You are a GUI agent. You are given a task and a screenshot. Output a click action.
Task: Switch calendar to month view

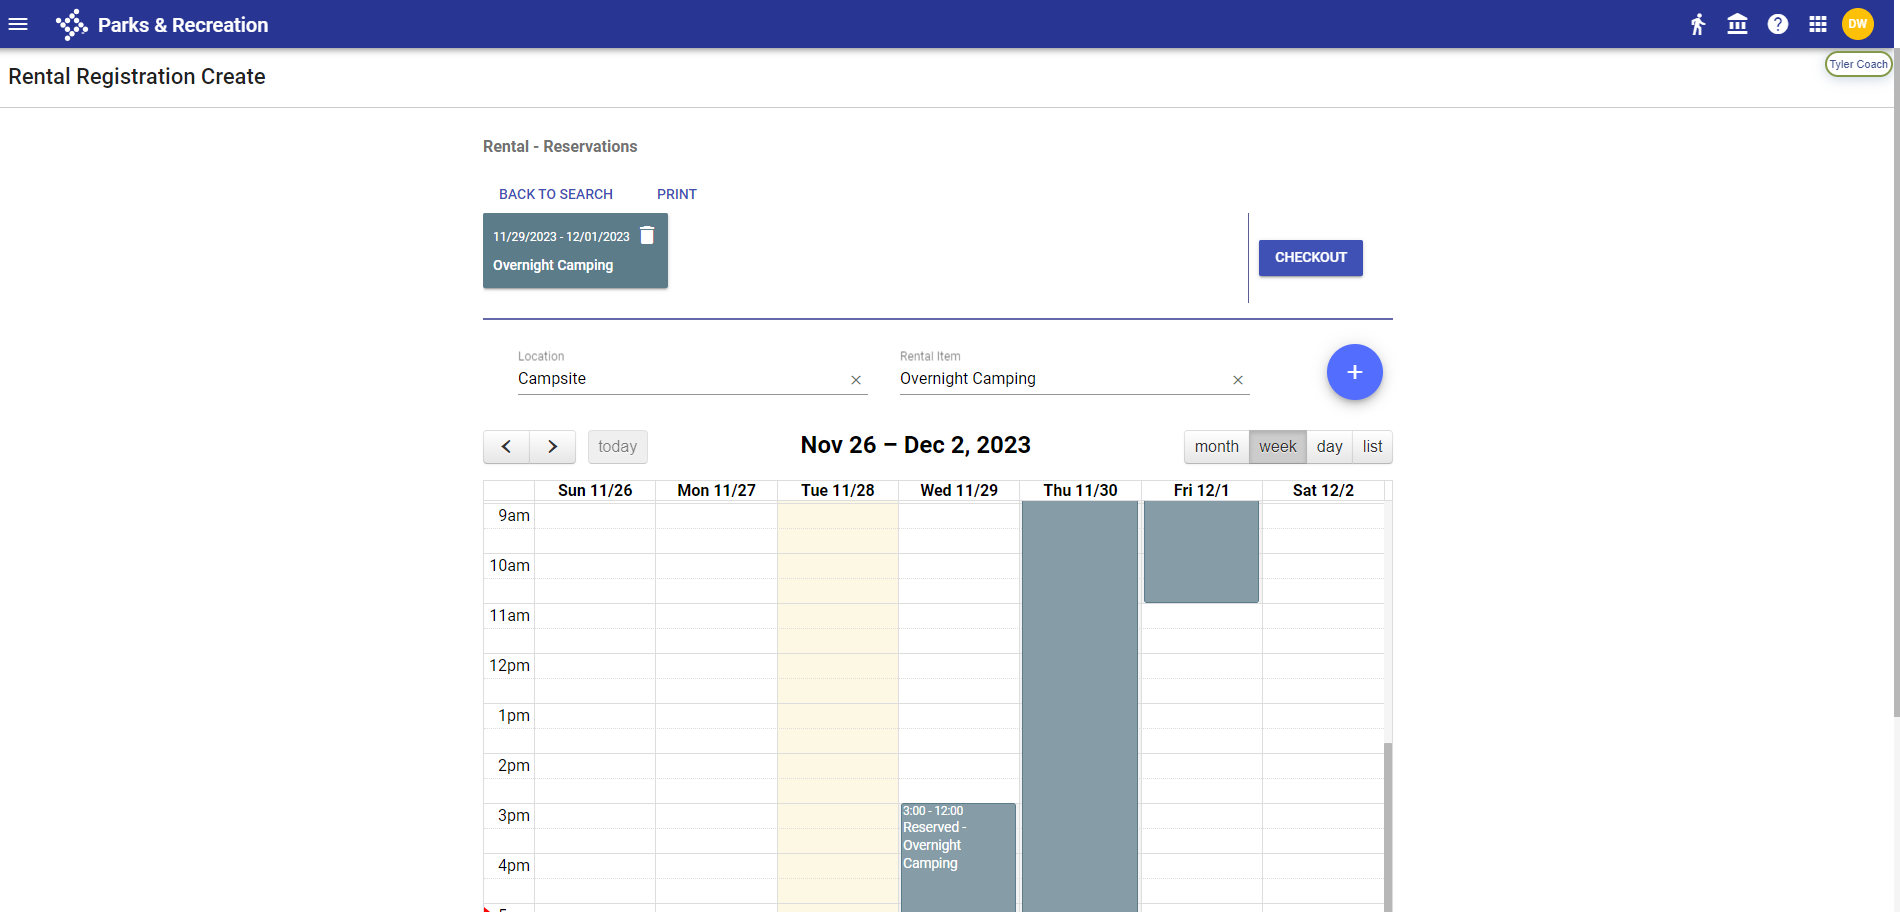pyautogui.click(x=1216, y=447)
